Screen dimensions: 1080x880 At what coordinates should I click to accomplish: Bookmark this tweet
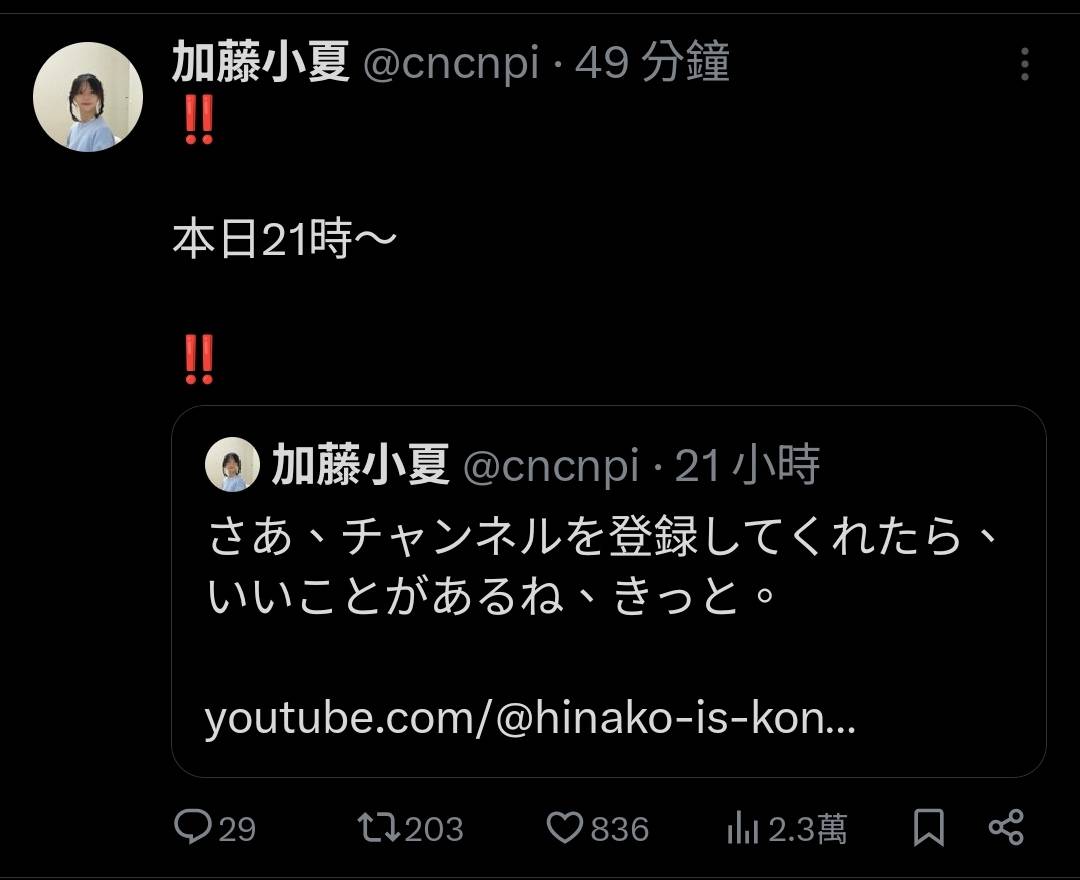[929, 827]
